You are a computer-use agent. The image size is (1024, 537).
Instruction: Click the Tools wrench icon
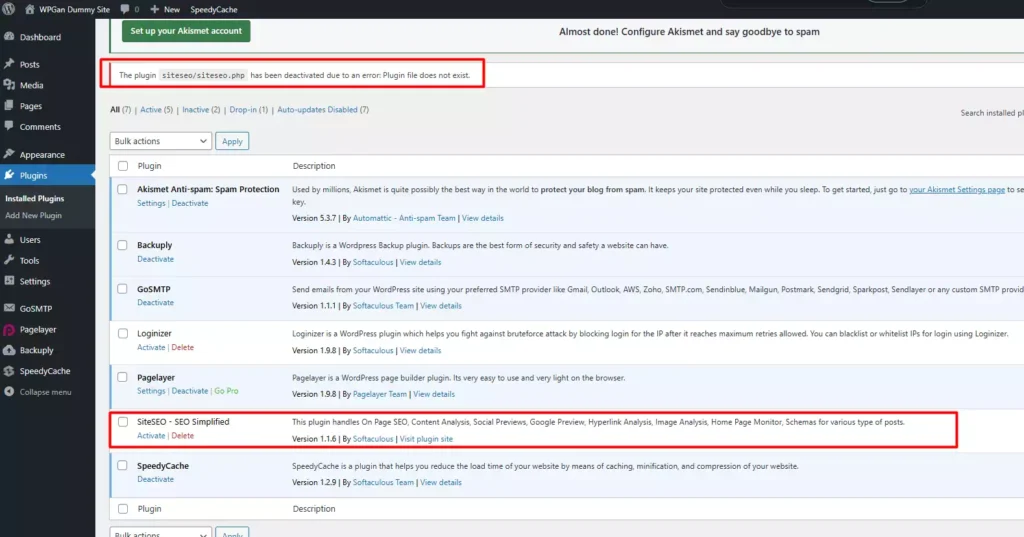tap(9, 260)
